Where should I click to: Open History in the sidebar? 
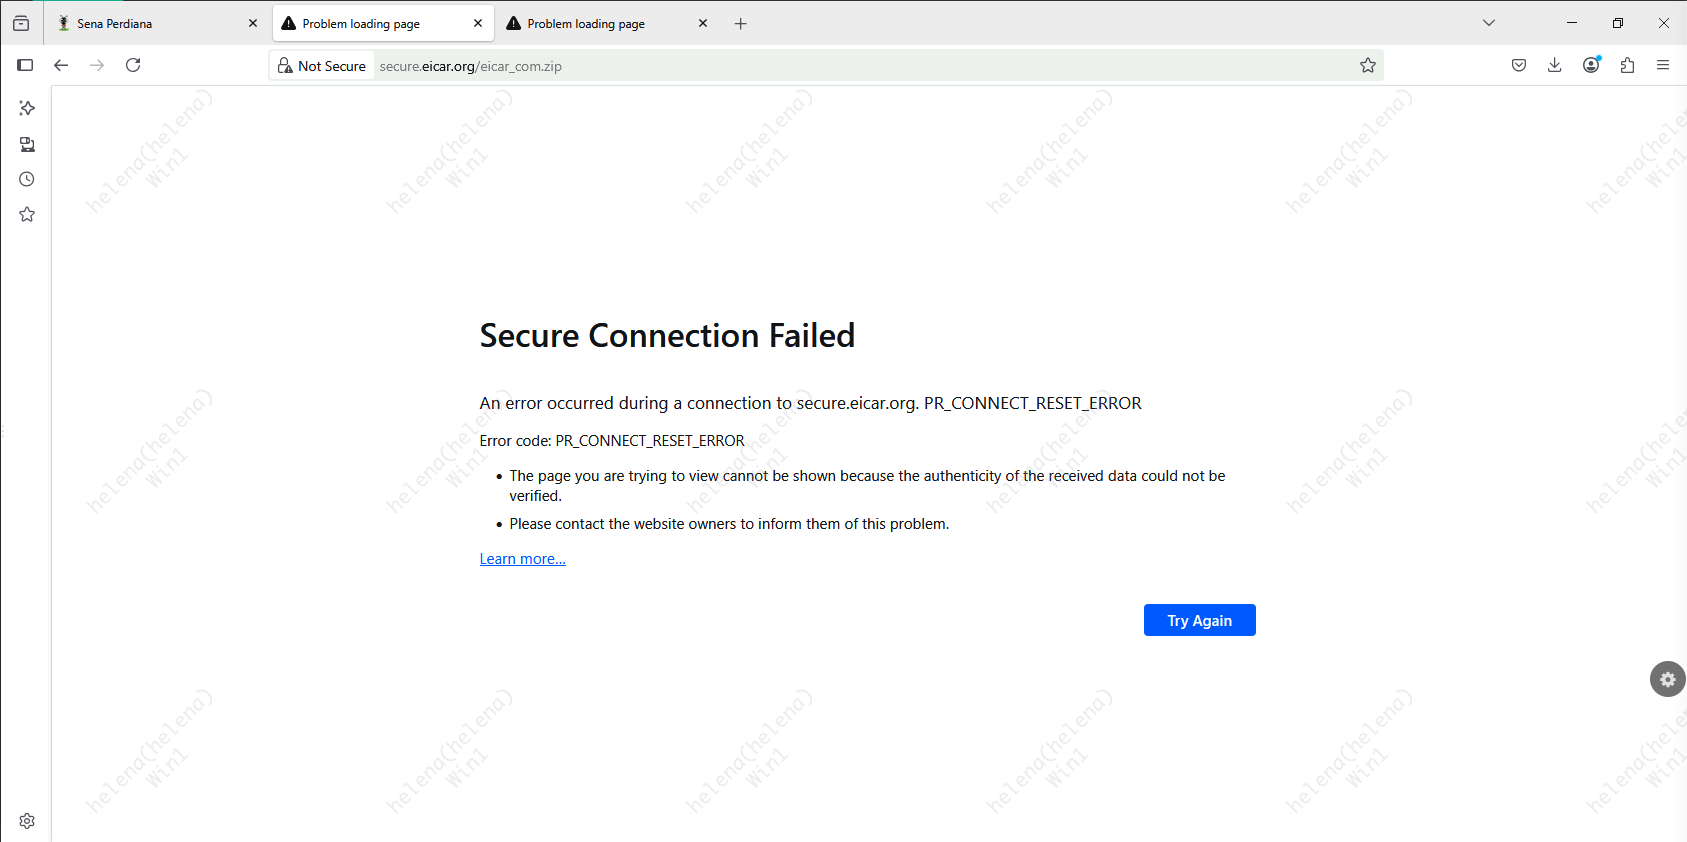point(27,180)
